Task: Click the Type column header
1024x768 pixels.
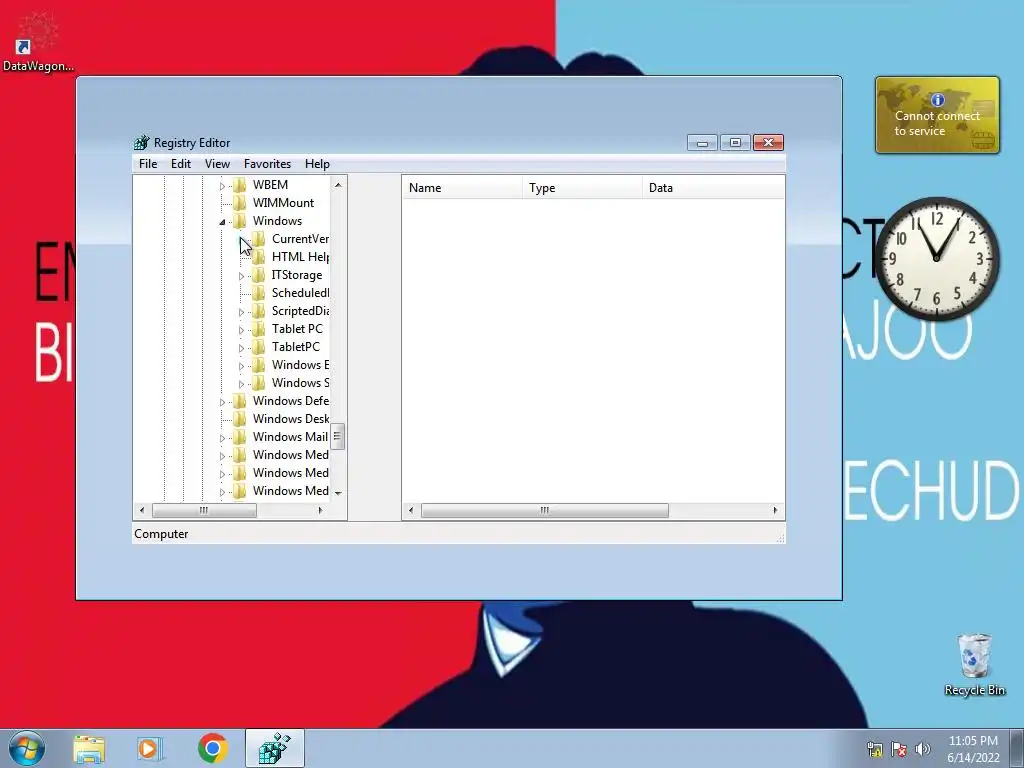Action: (582, 188)
